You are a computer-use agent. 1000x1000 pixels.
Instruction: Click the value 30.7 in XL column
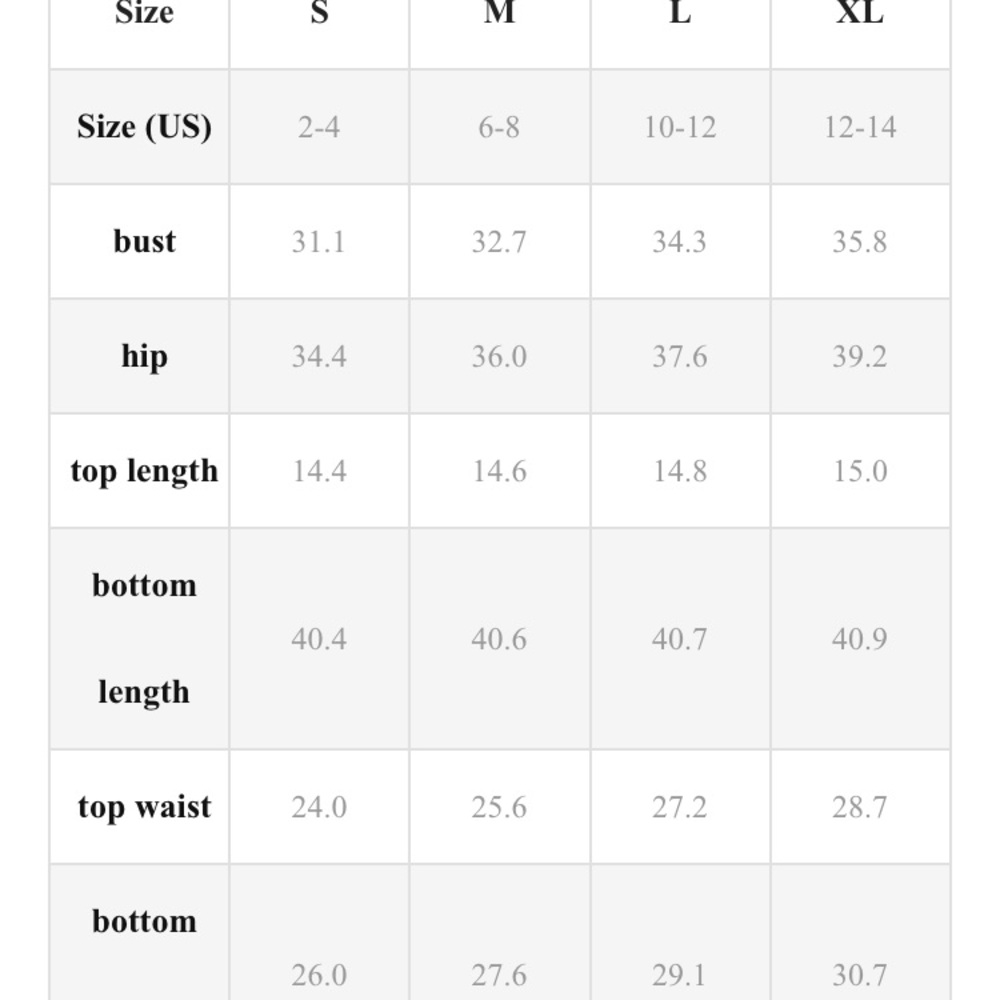[x=860, y=975]
